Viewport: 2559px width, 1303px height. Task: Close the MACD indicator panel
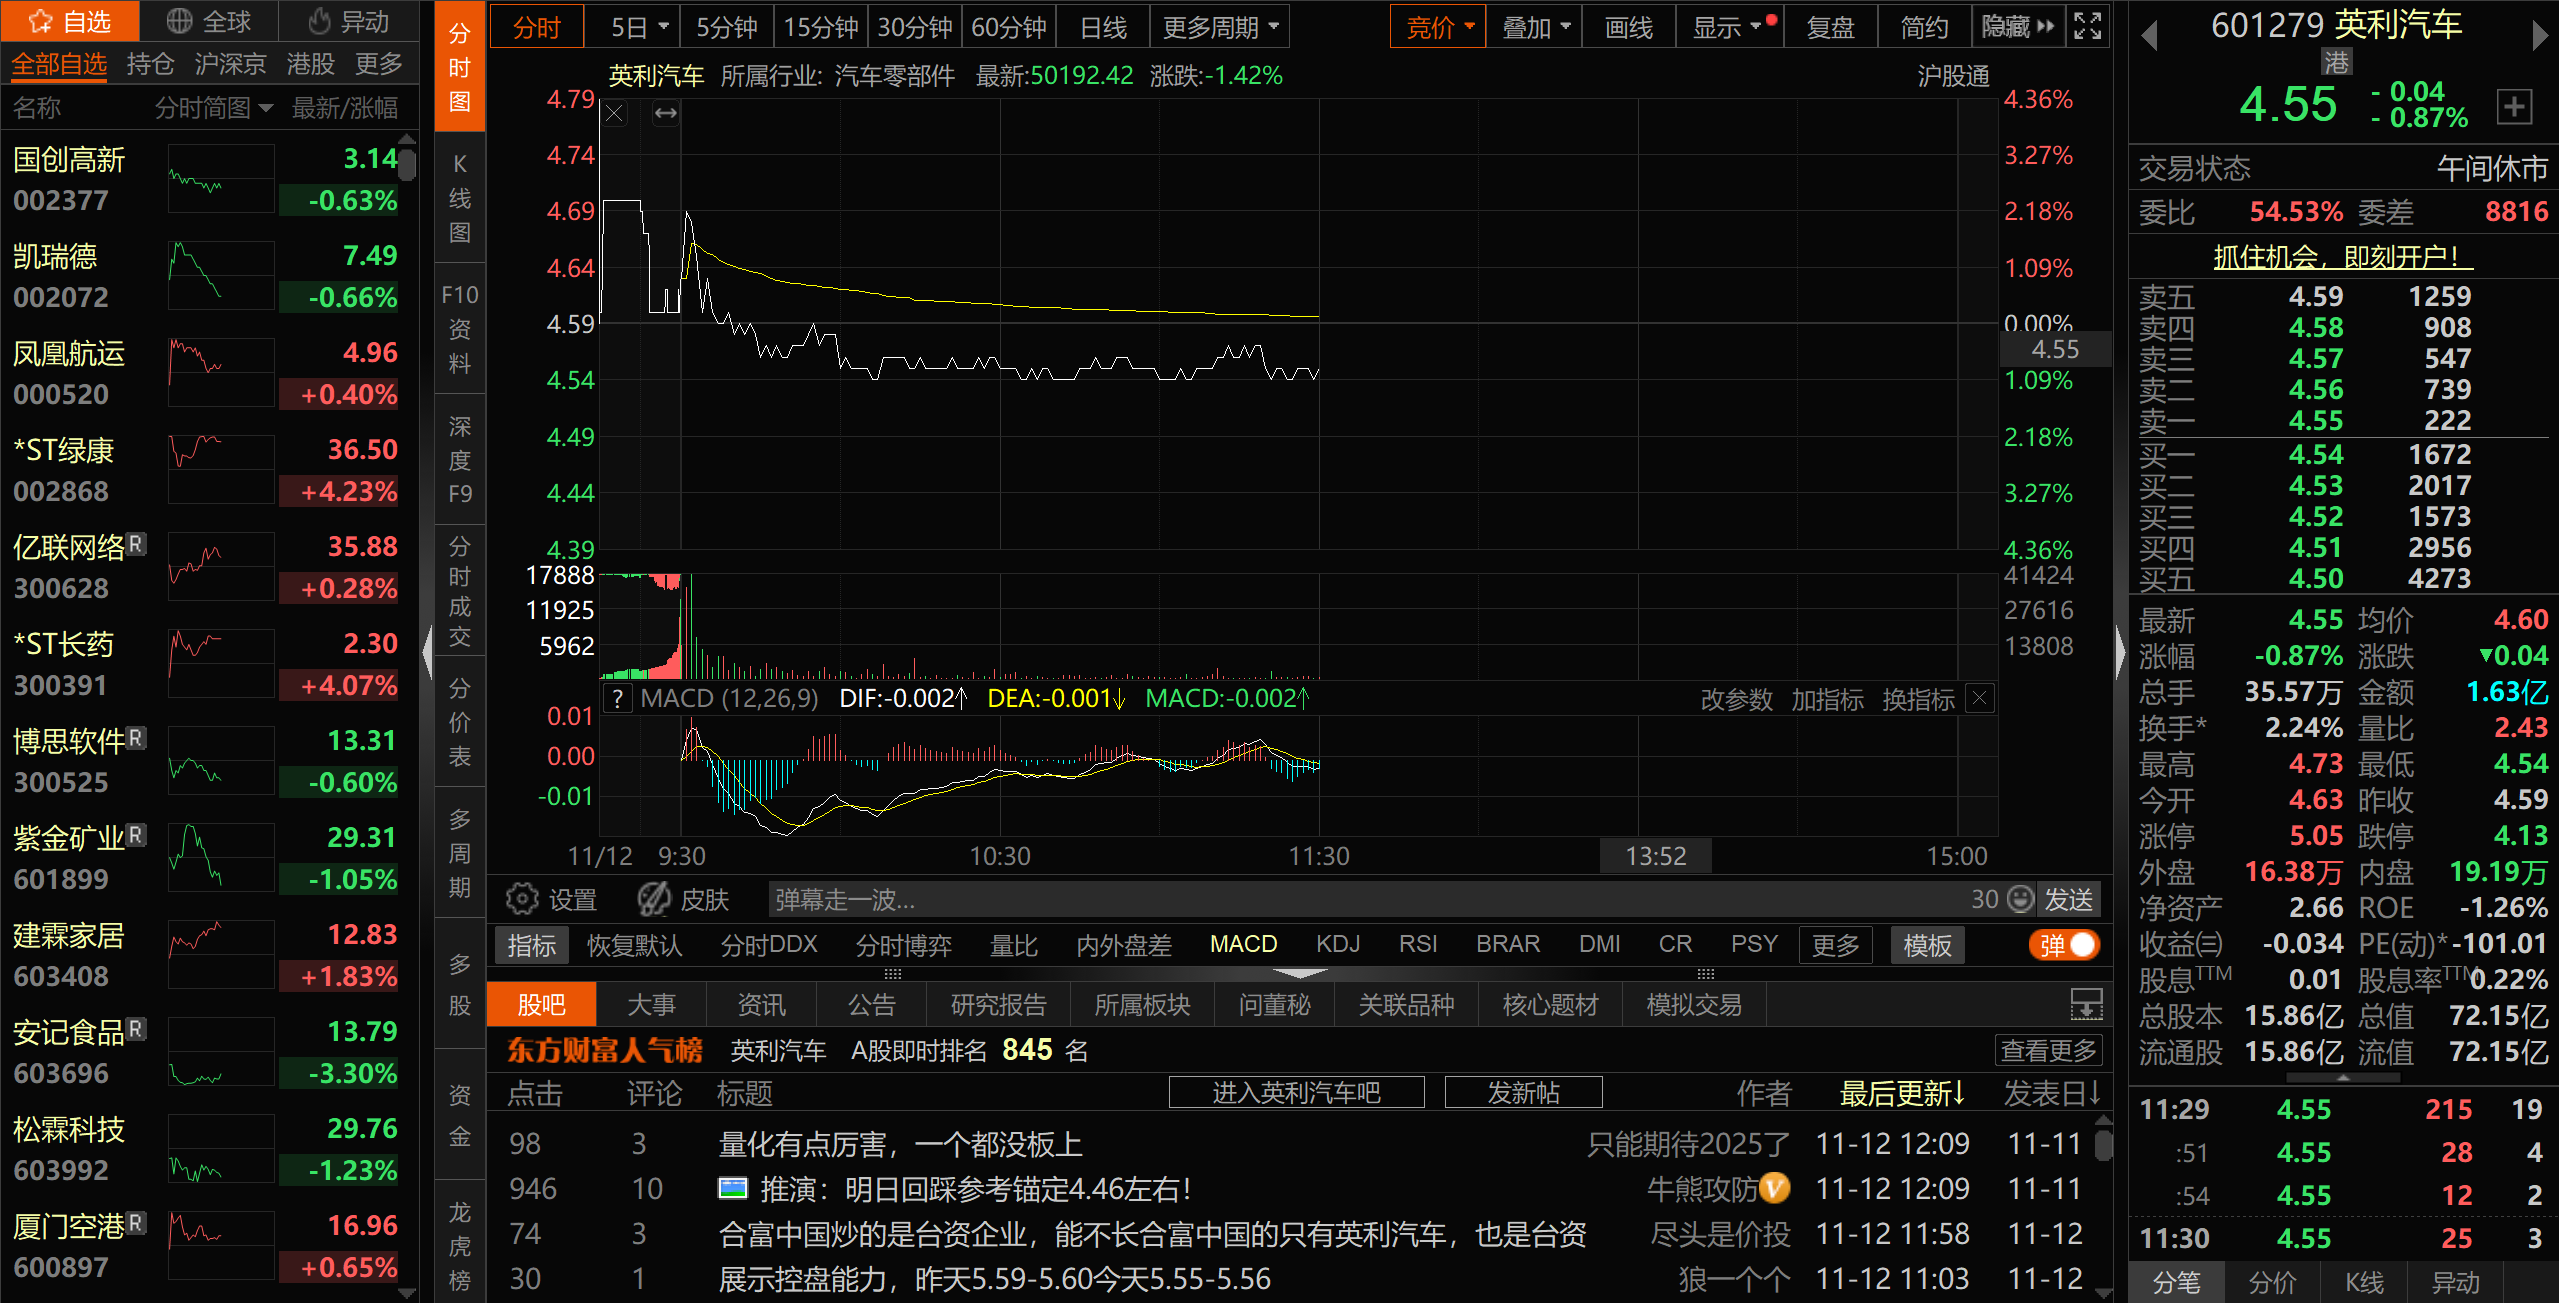[x=1979, y=698]
